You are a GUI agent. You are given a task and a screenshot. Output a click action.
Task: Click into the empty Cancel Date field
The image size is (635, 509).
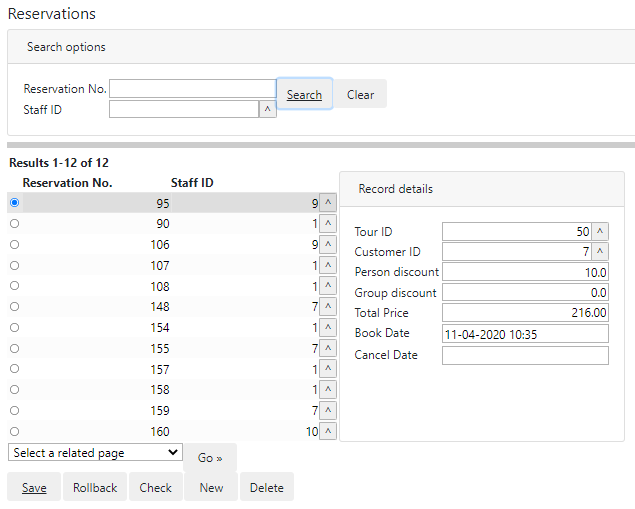point(525,355)
